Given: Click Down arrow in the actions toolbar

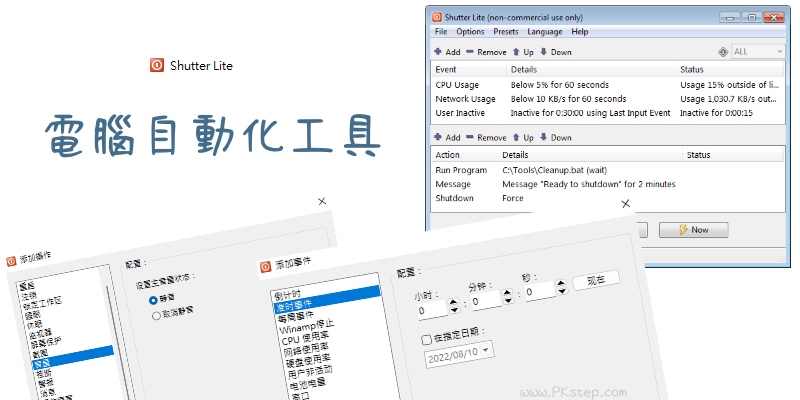Looking at the screenshot, I should click(556, 137).
